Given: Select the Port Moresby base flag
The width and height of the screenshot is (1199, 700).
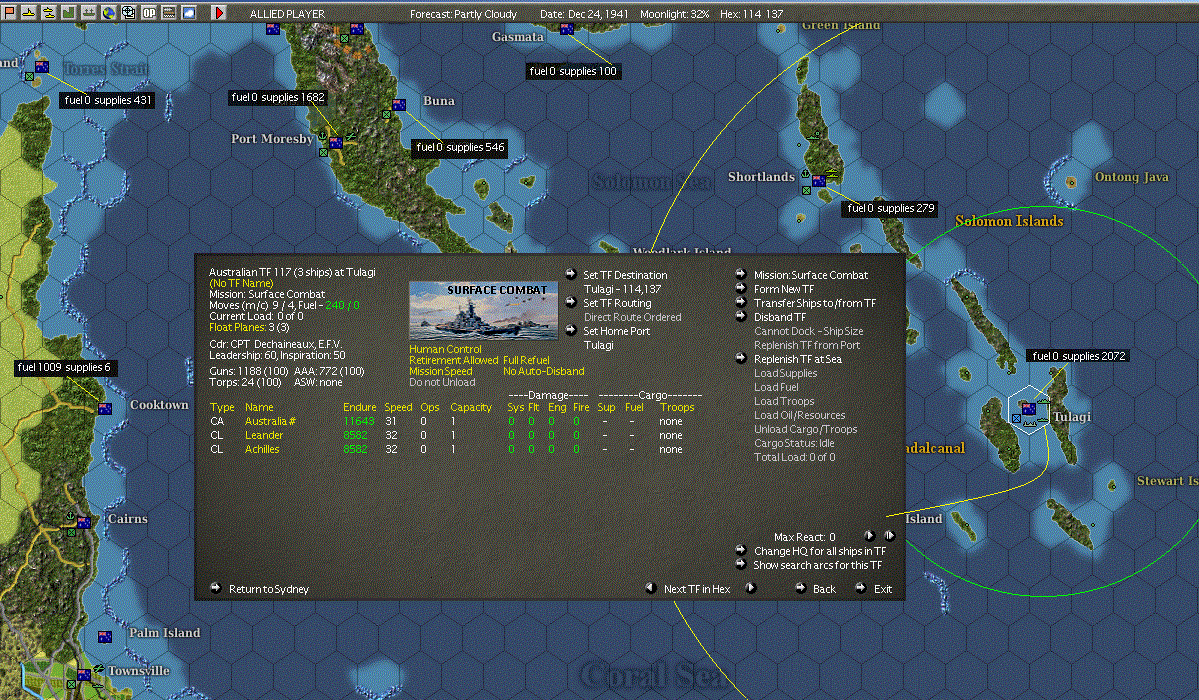Looking at the screenshot, I should click(x=335, y=143).
